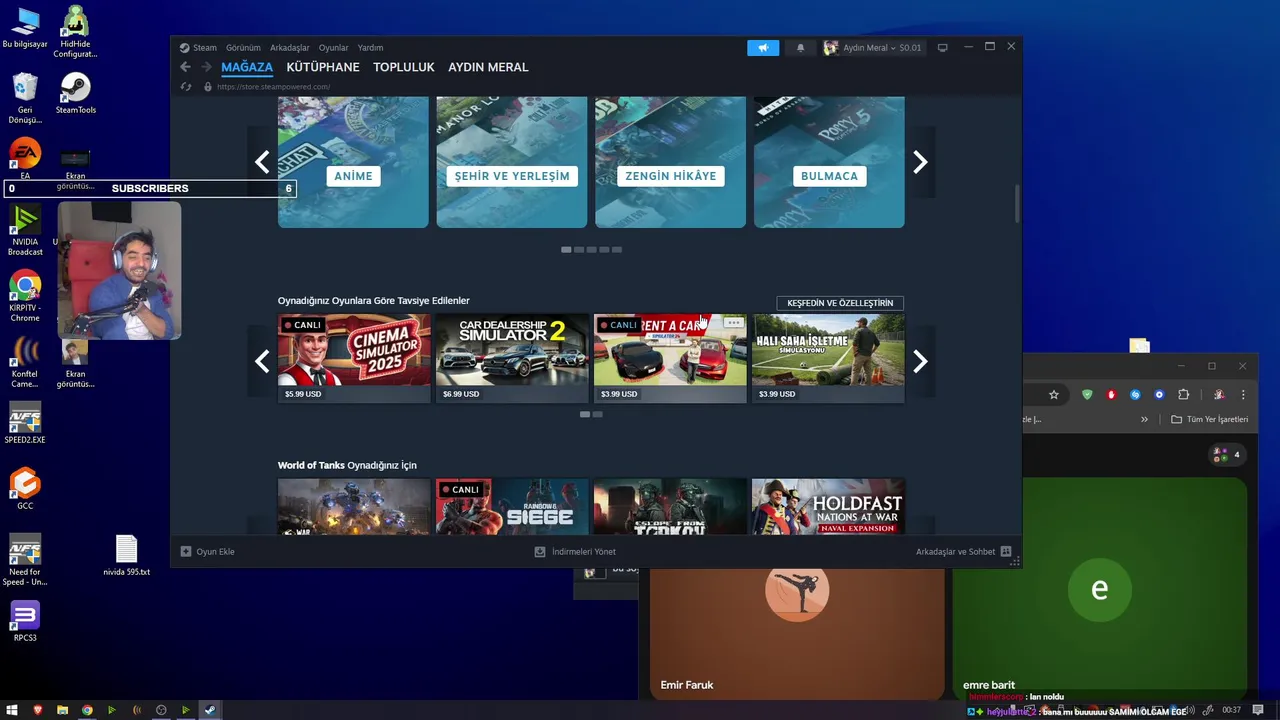Click the İndirmeleri Yönet download icon
Screen dimensions: 1280x720
(540, 551)
